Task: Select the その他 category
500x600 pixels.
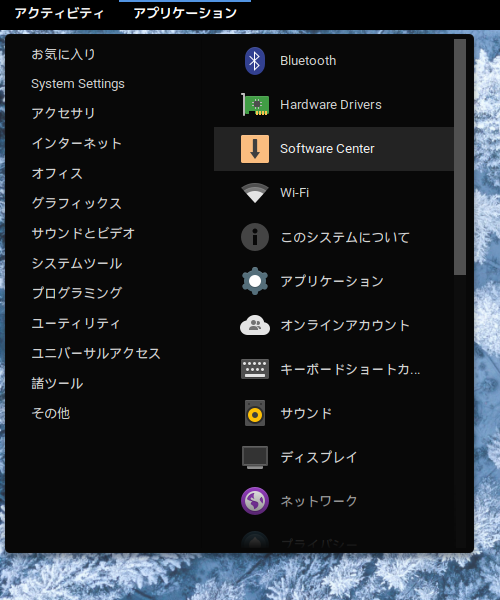Action: tap(51, 413)
